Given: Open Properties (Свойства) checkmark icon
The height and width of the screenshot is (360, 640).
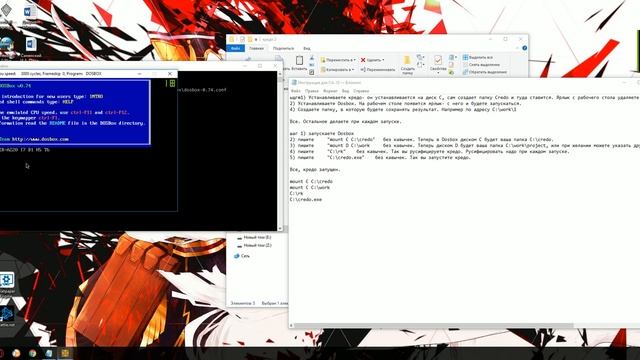Looking at the screenshot, I should [438, 60].
